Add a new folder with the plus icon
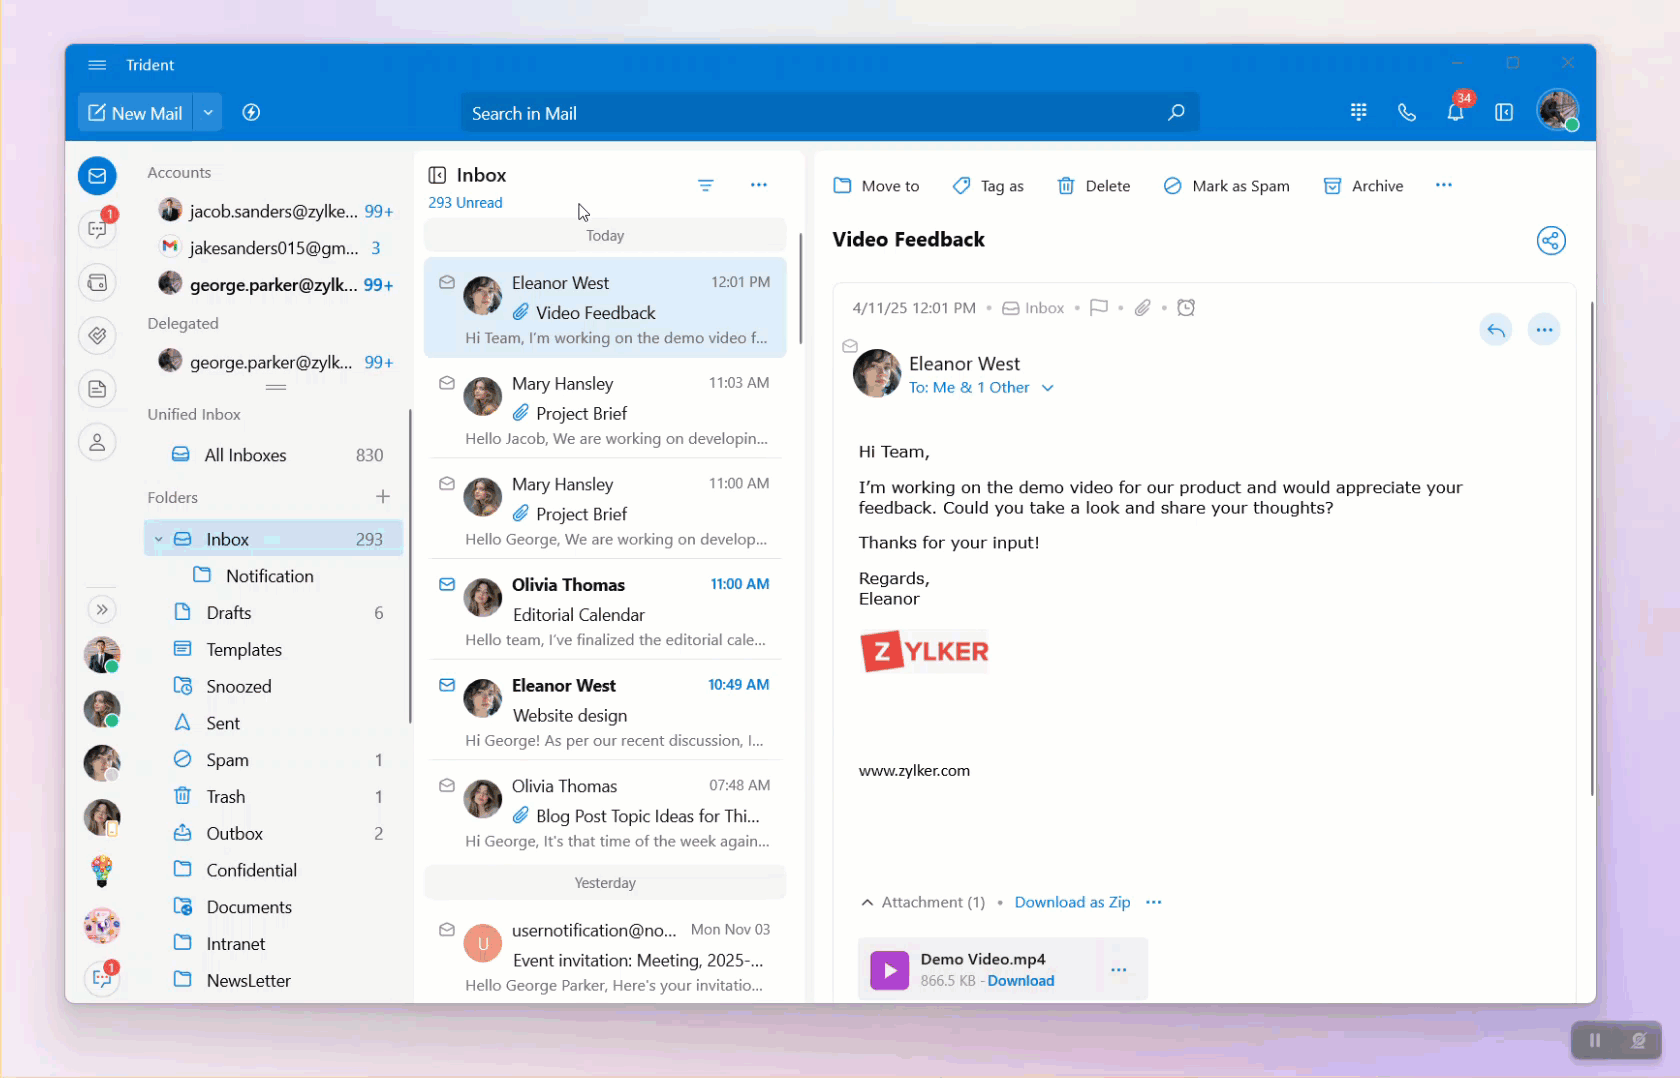 tap(383, 497)
